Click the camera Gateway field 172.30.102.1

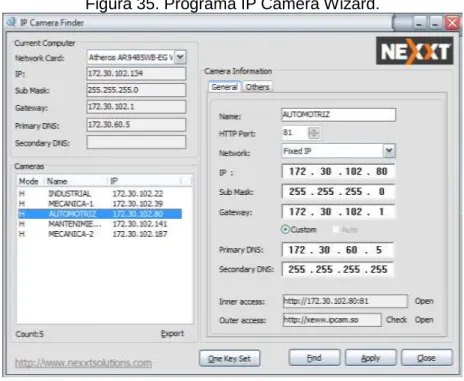[x=338, y=212]
